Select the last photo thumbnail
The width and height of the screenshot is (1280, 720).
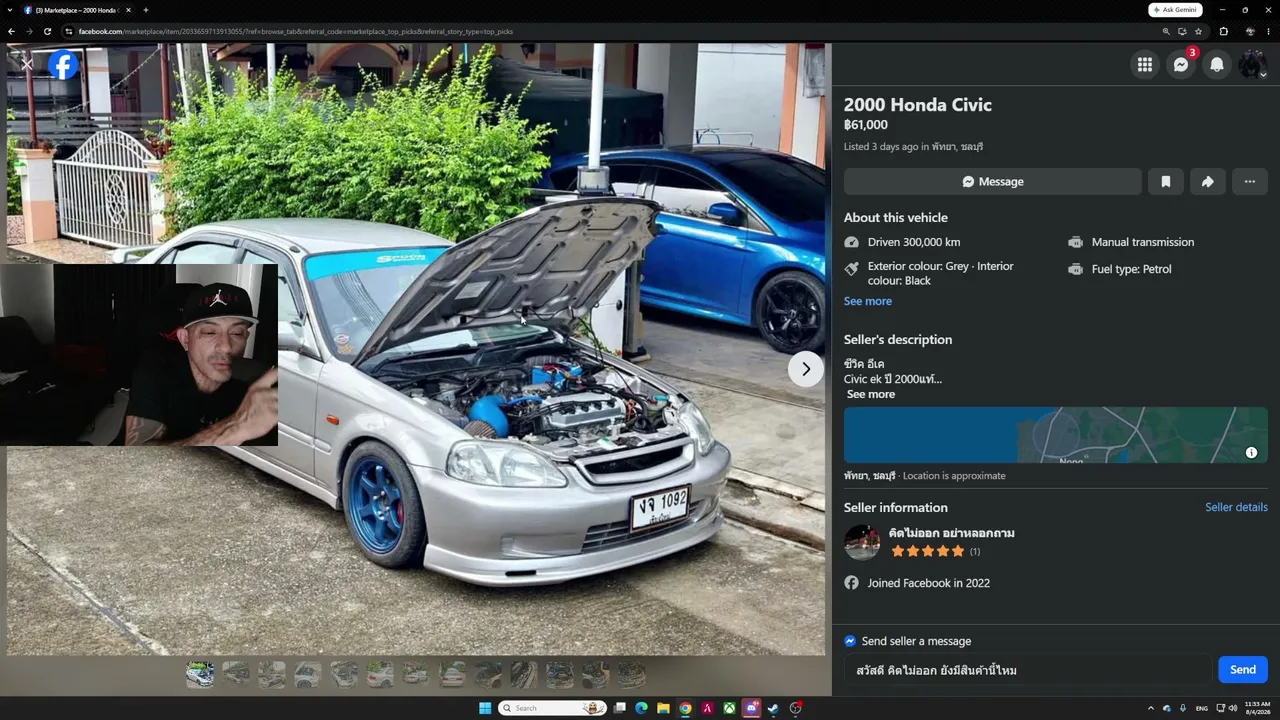click(632, 675)
